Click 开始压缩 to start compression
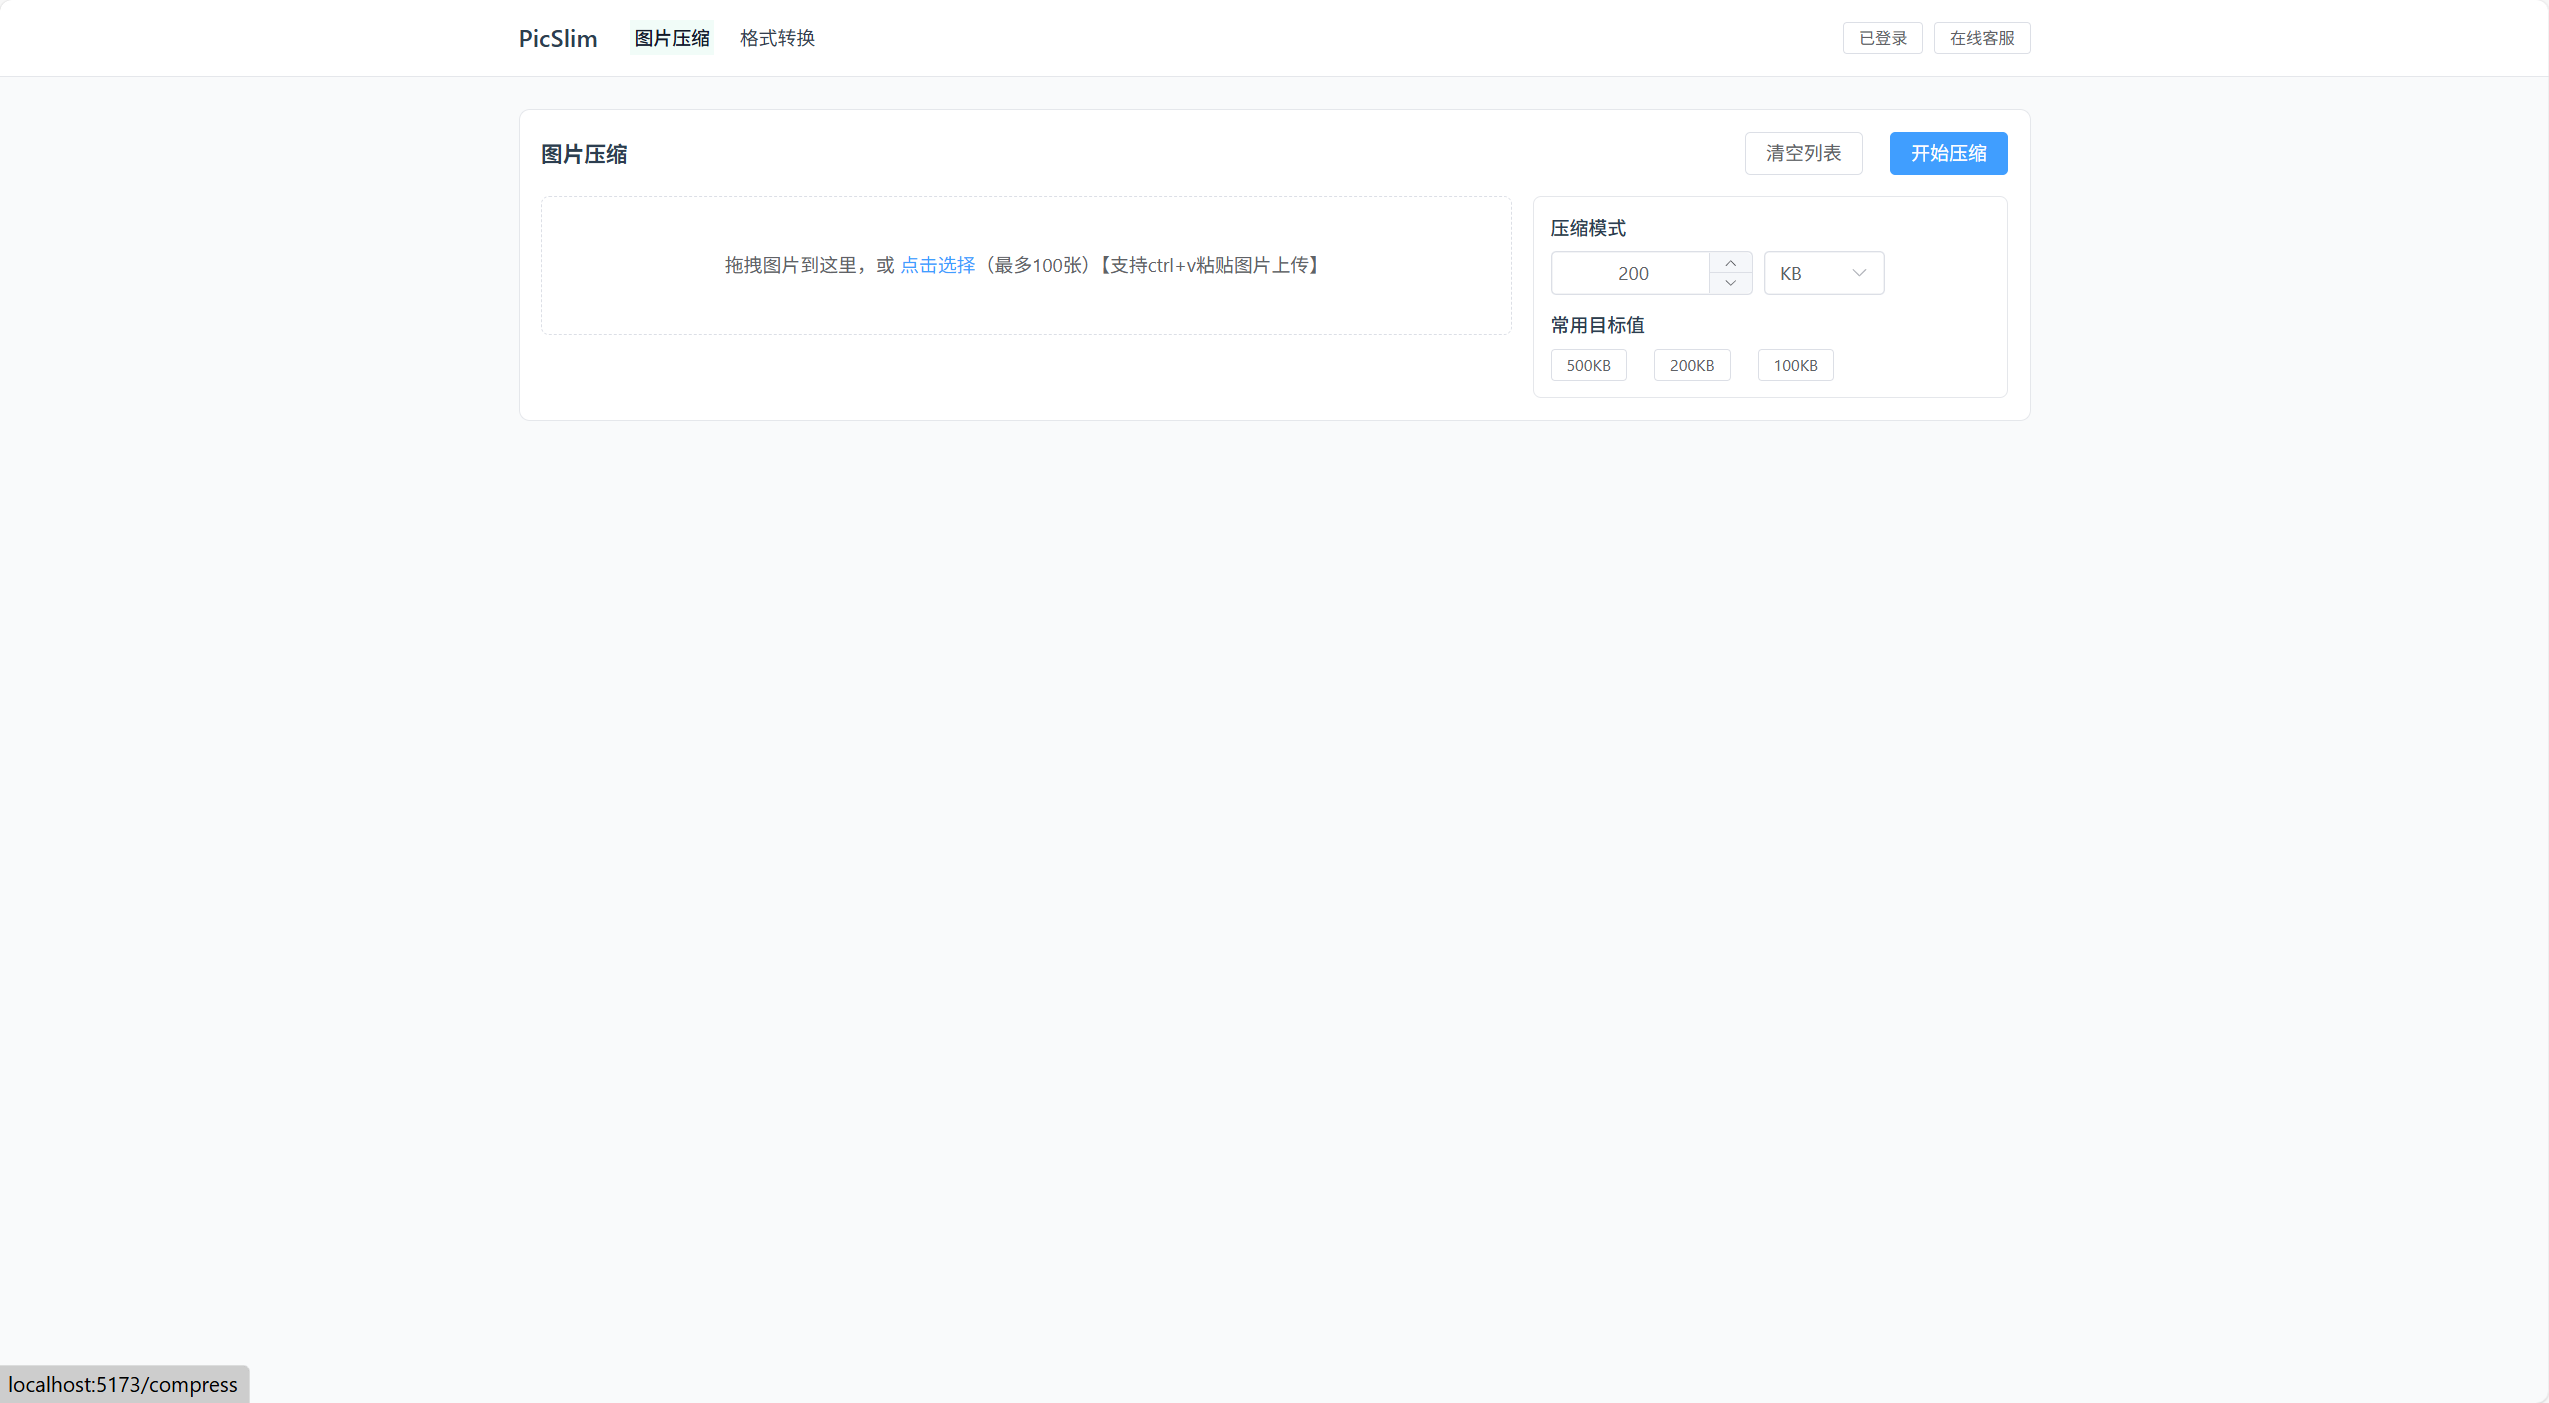The width and height of the screenshot is (2549, 1403). tap(1946, 153)
